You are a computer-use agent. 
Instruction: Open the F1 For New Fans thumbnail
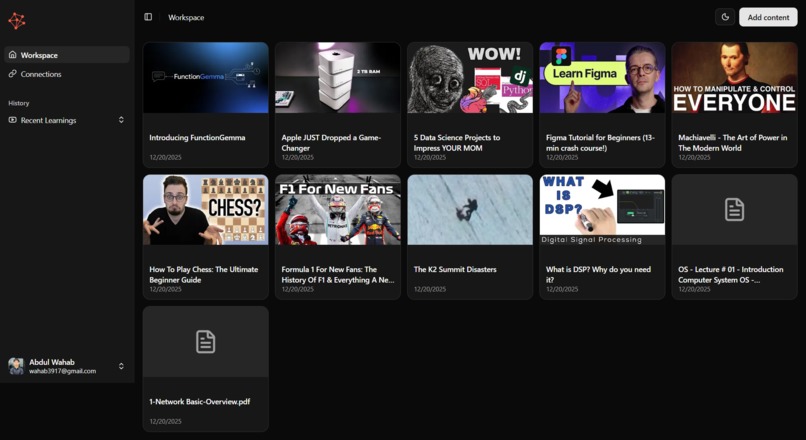coord(338,210)
